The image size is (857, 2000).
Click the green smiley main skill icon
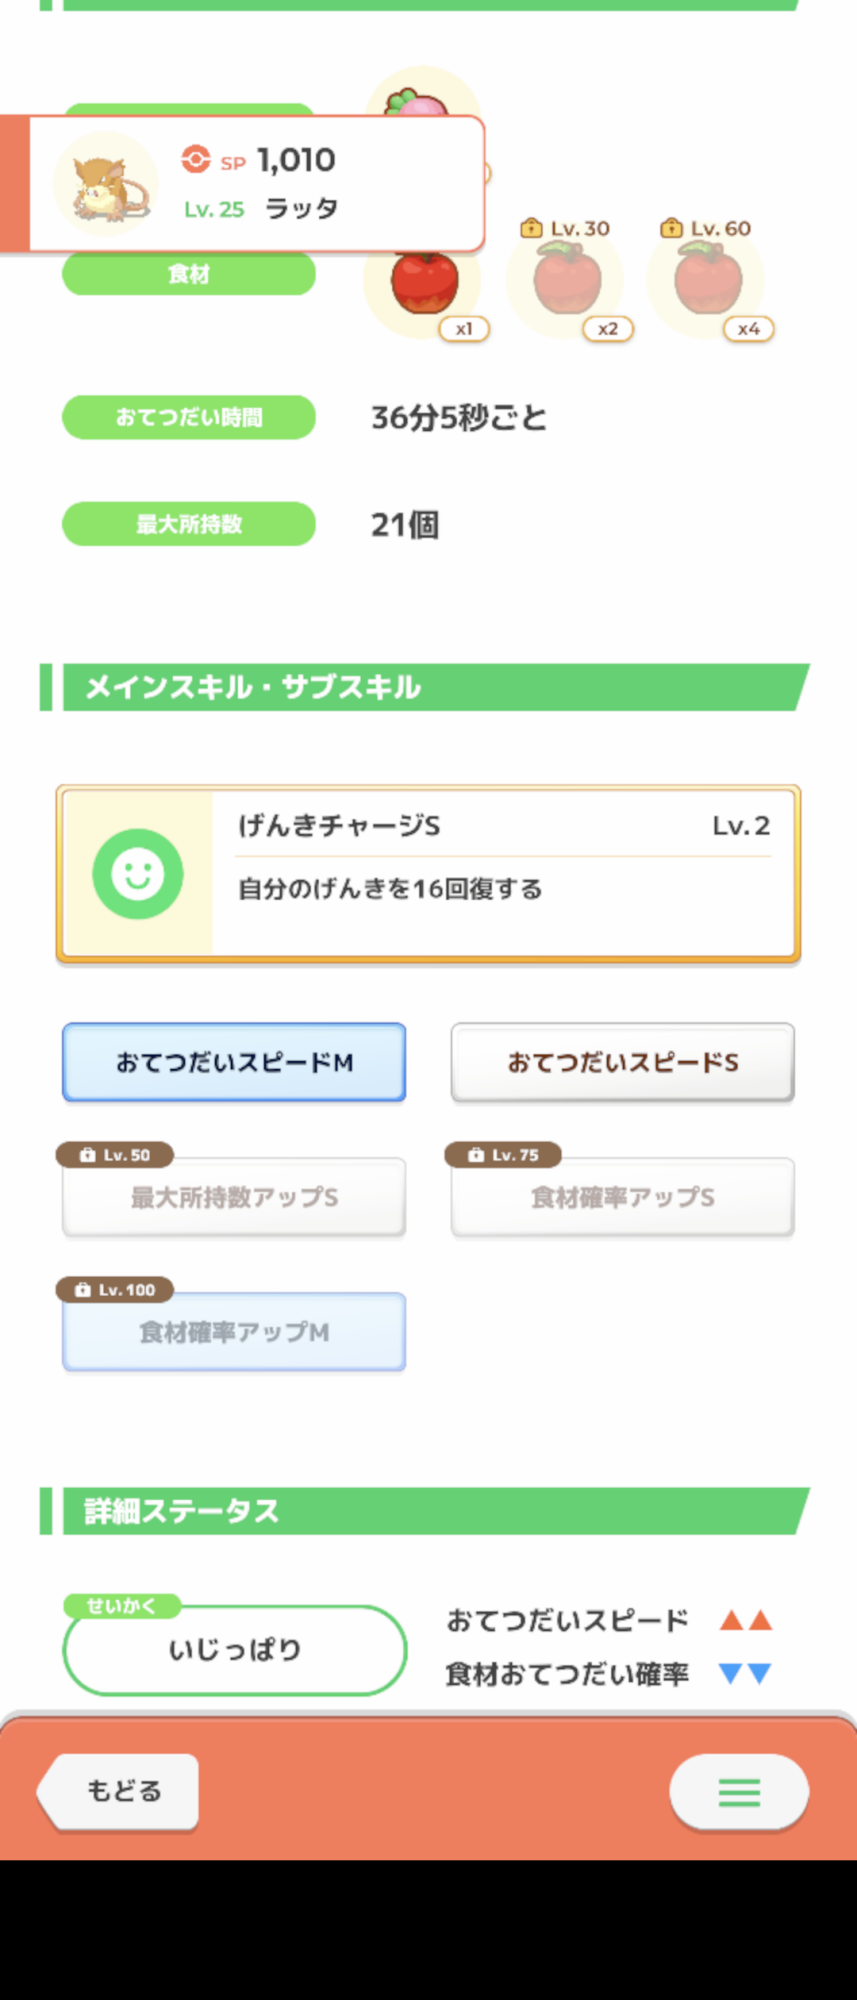click(x=138, y=874)
